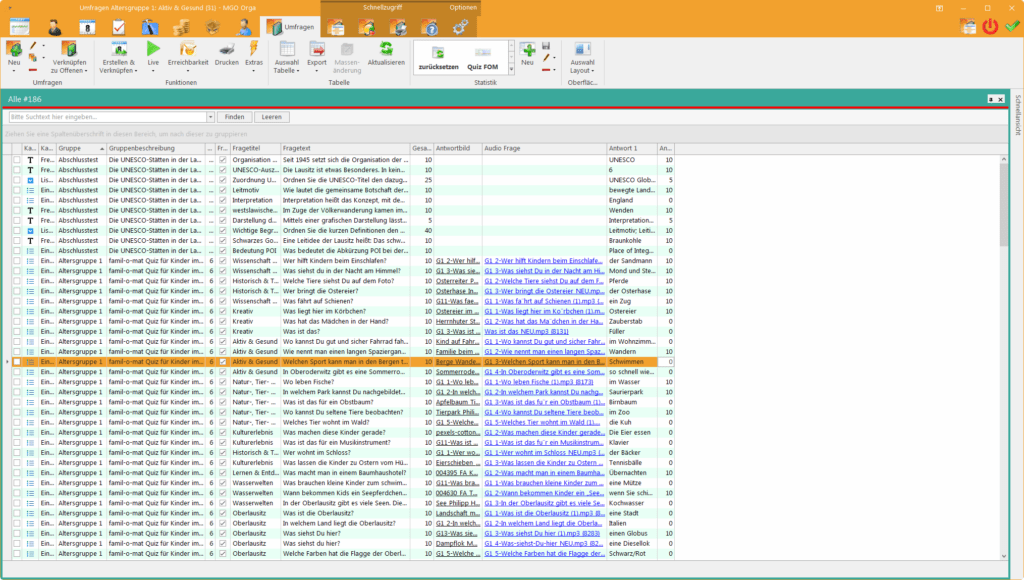
Task: Open the search text history dropdown arrow
Action: [210, 117]
